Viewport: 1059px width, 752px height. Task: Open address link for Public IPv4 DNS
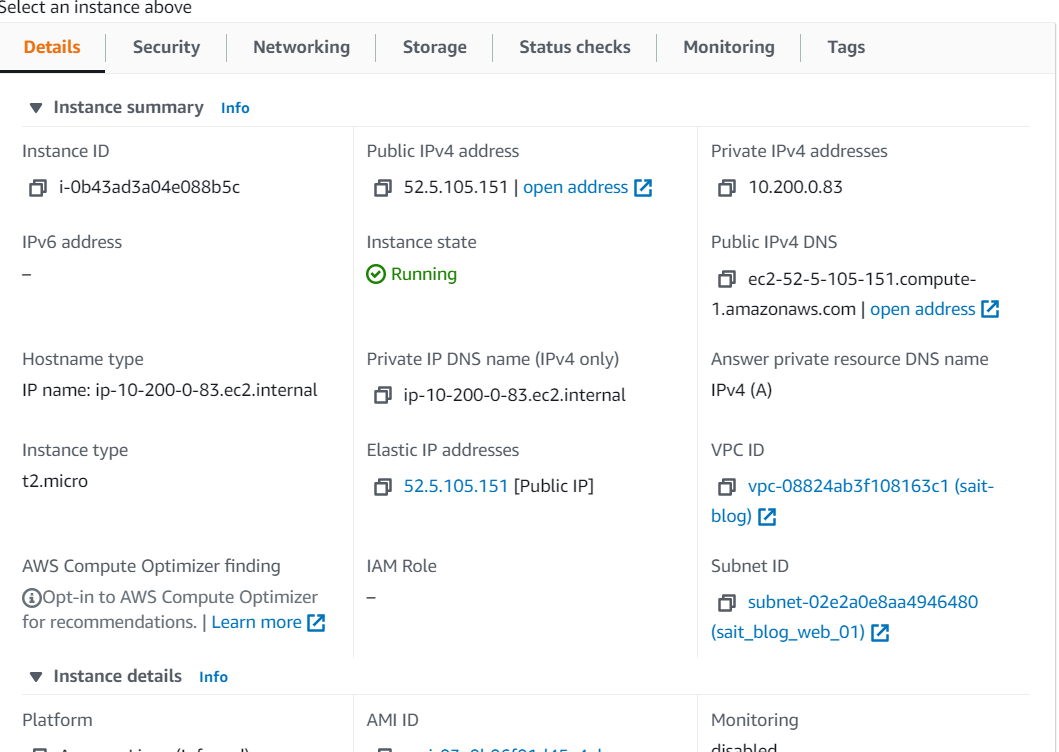[x=934, y=309]
